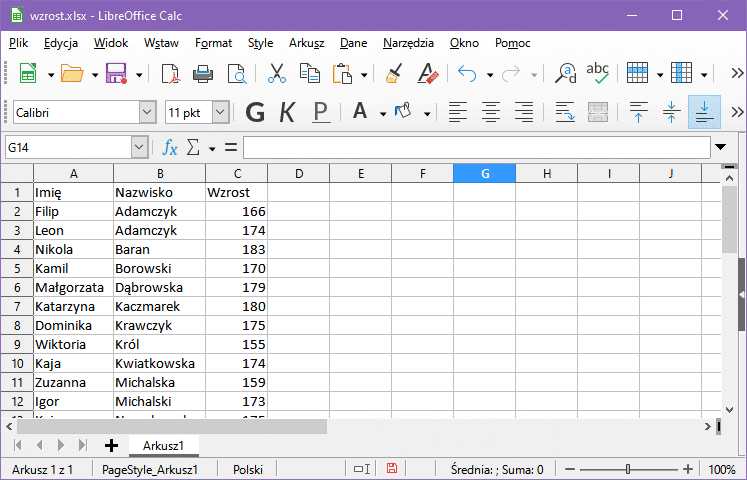
Task: Expand the font size 11 pkt dropdown
Action: 221,112
